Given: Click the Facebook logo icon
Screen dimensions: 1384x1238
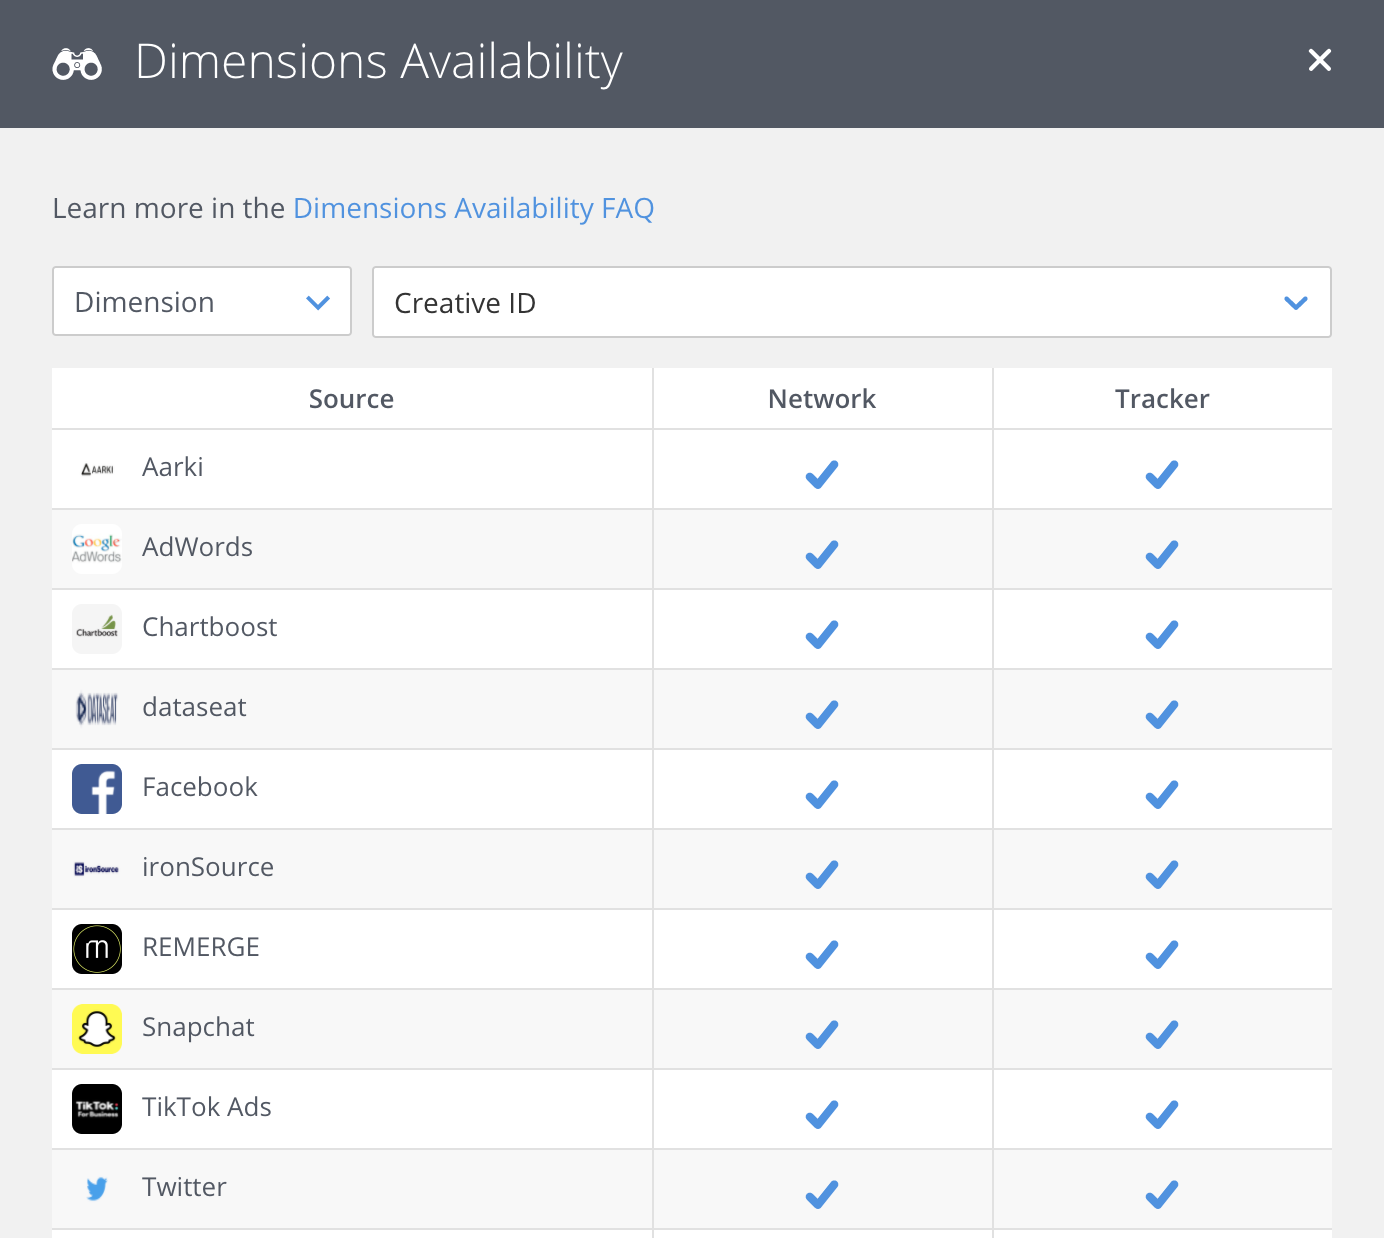Looking at the screenshot, I should tap(97, 789).
